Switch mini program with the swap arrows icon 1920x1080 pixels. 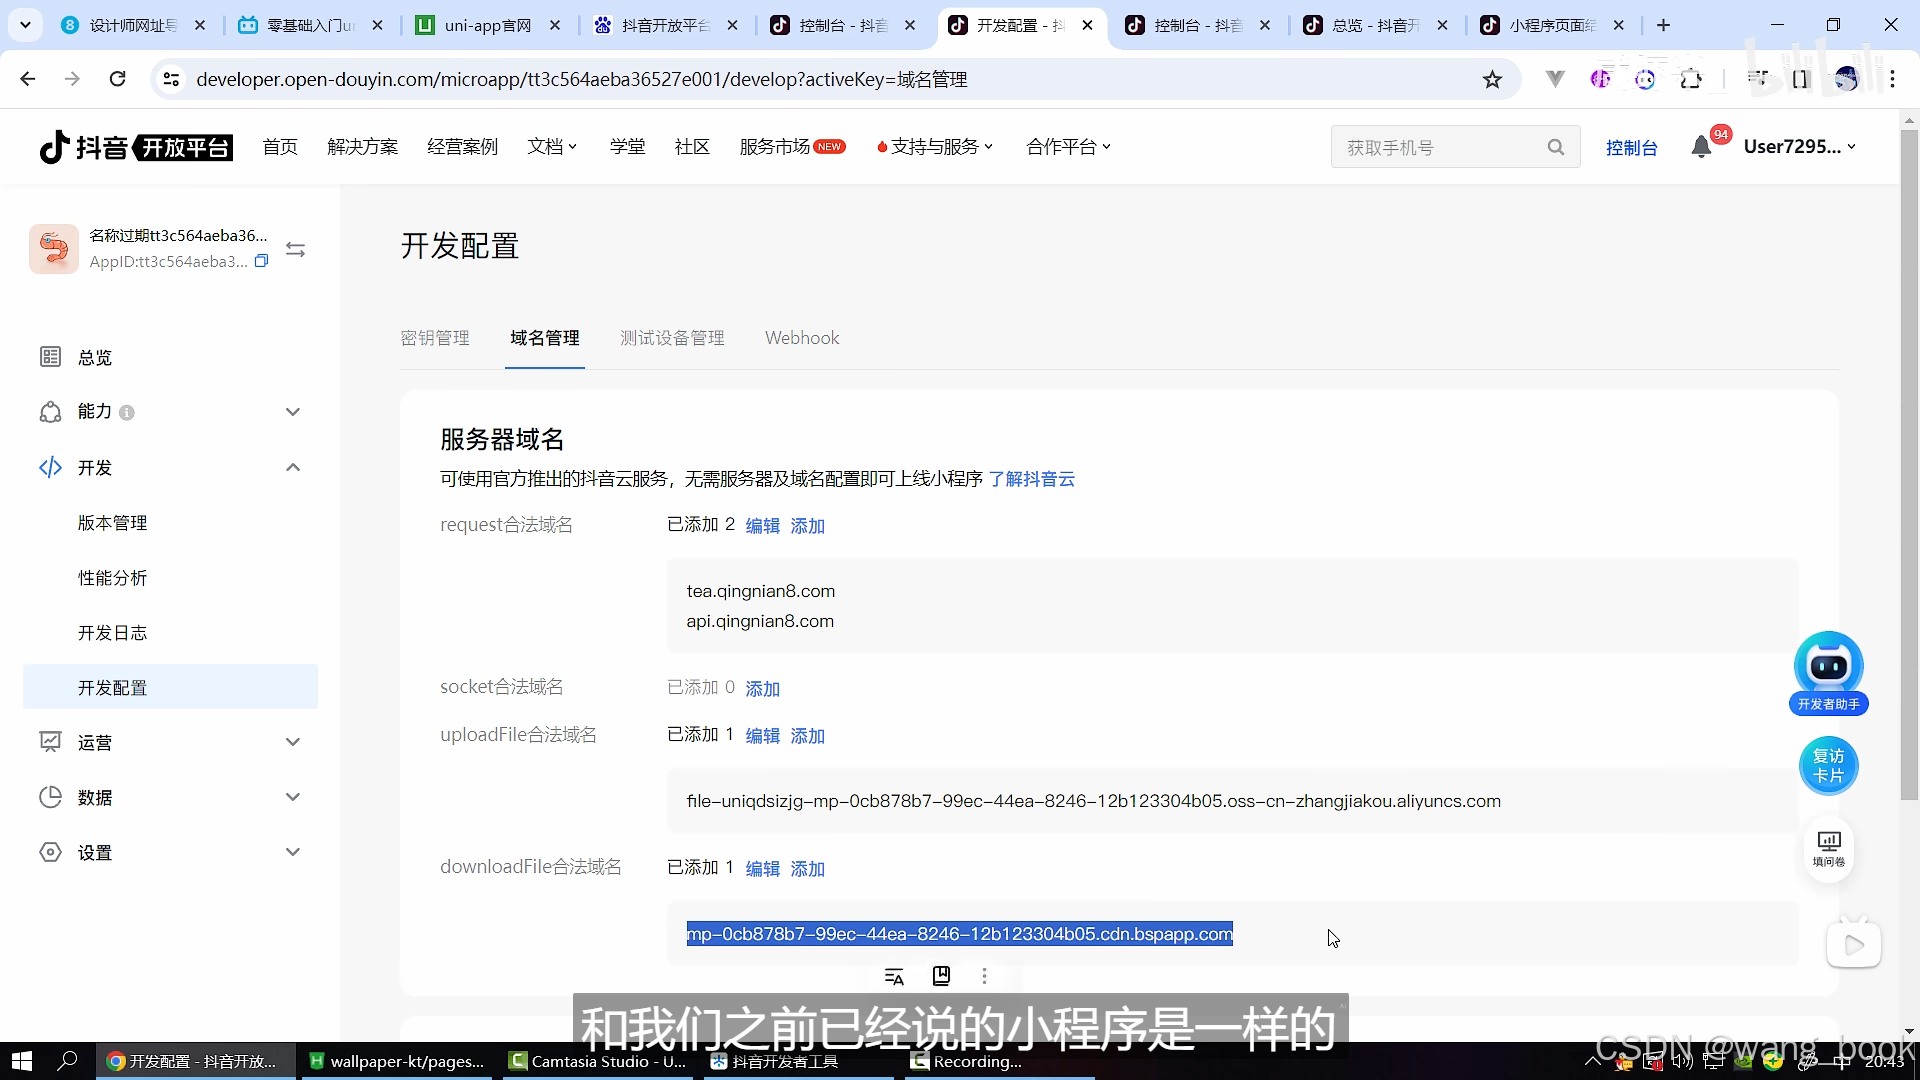pyautogui.click(x=295, y=249)
